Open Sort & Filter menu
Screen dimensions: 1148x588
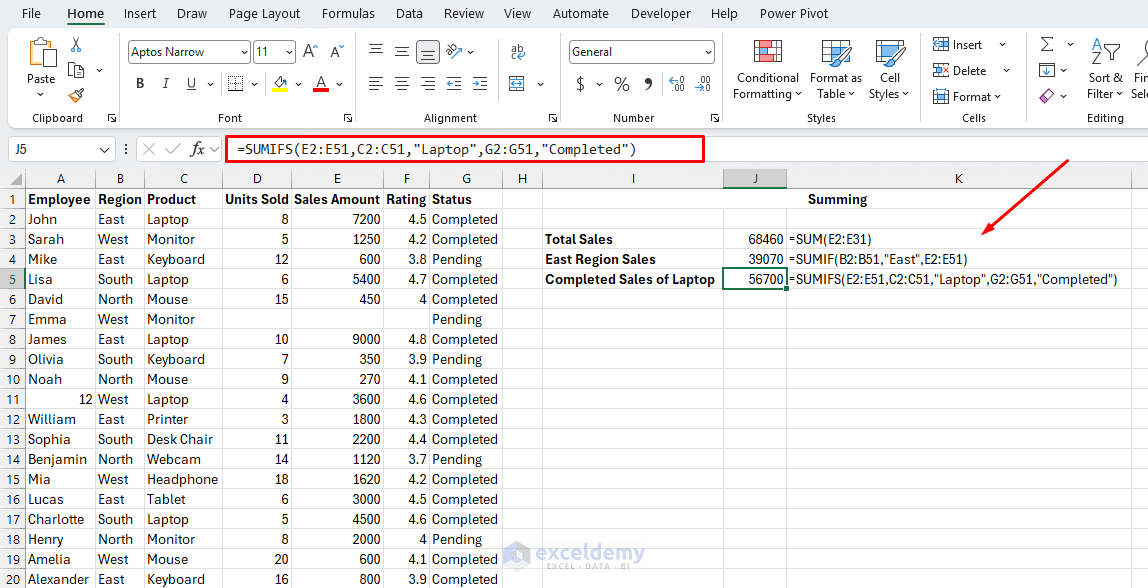(1105, 70)
